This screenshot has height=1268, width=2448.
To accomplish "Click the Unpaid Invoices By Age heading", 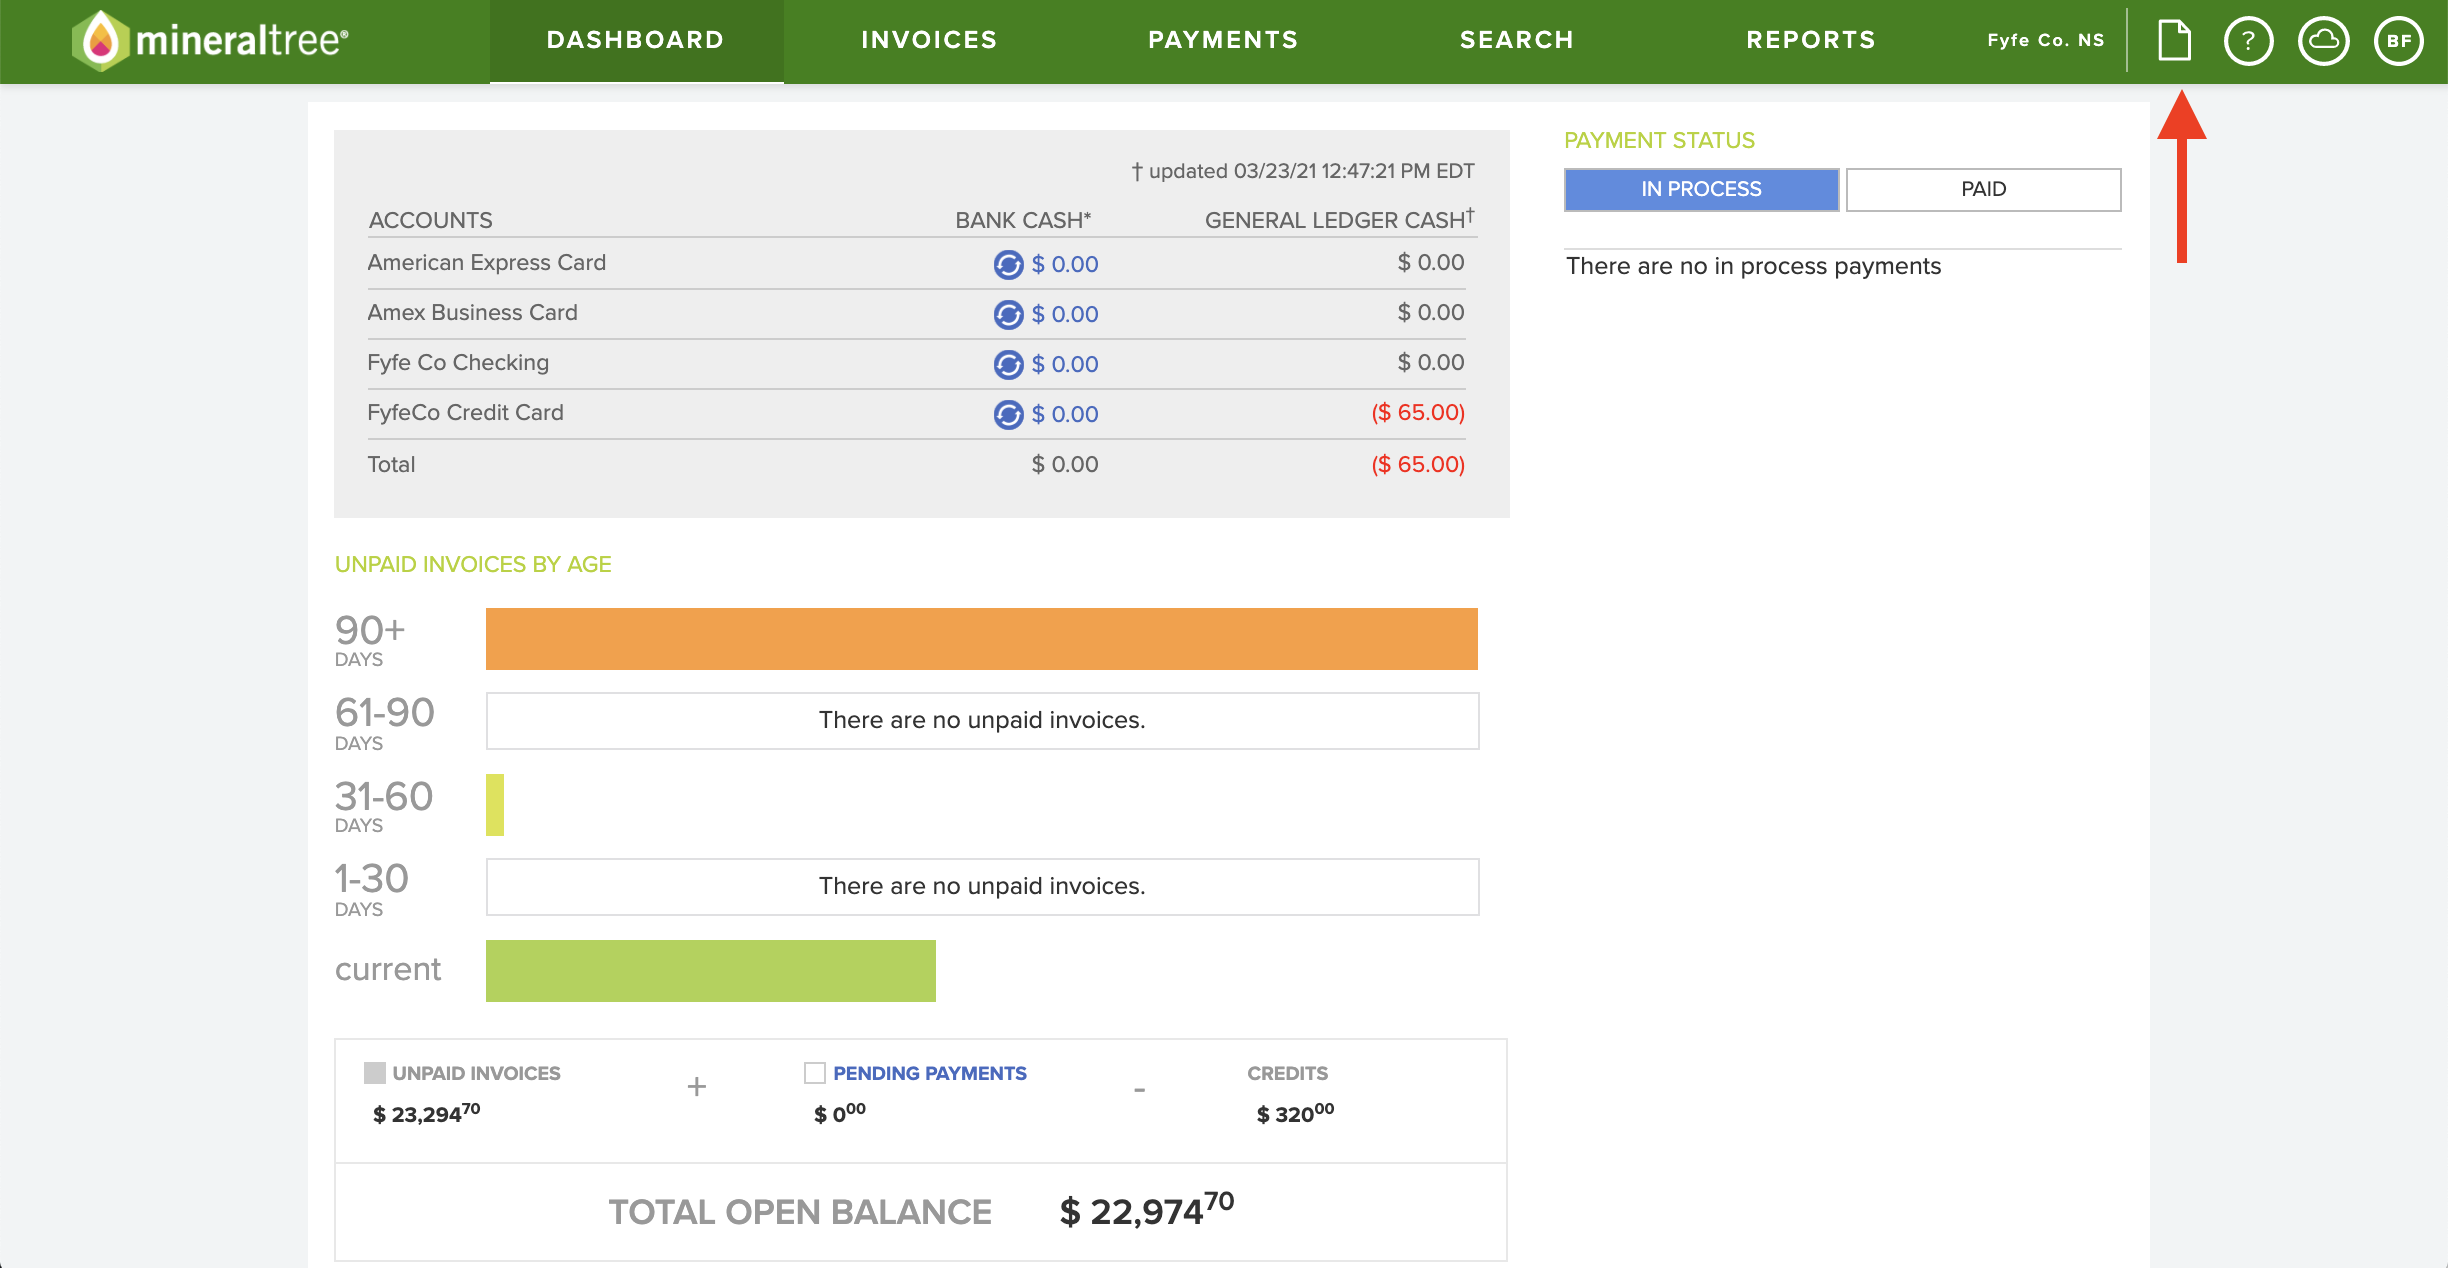I will [x=473, y=564].
